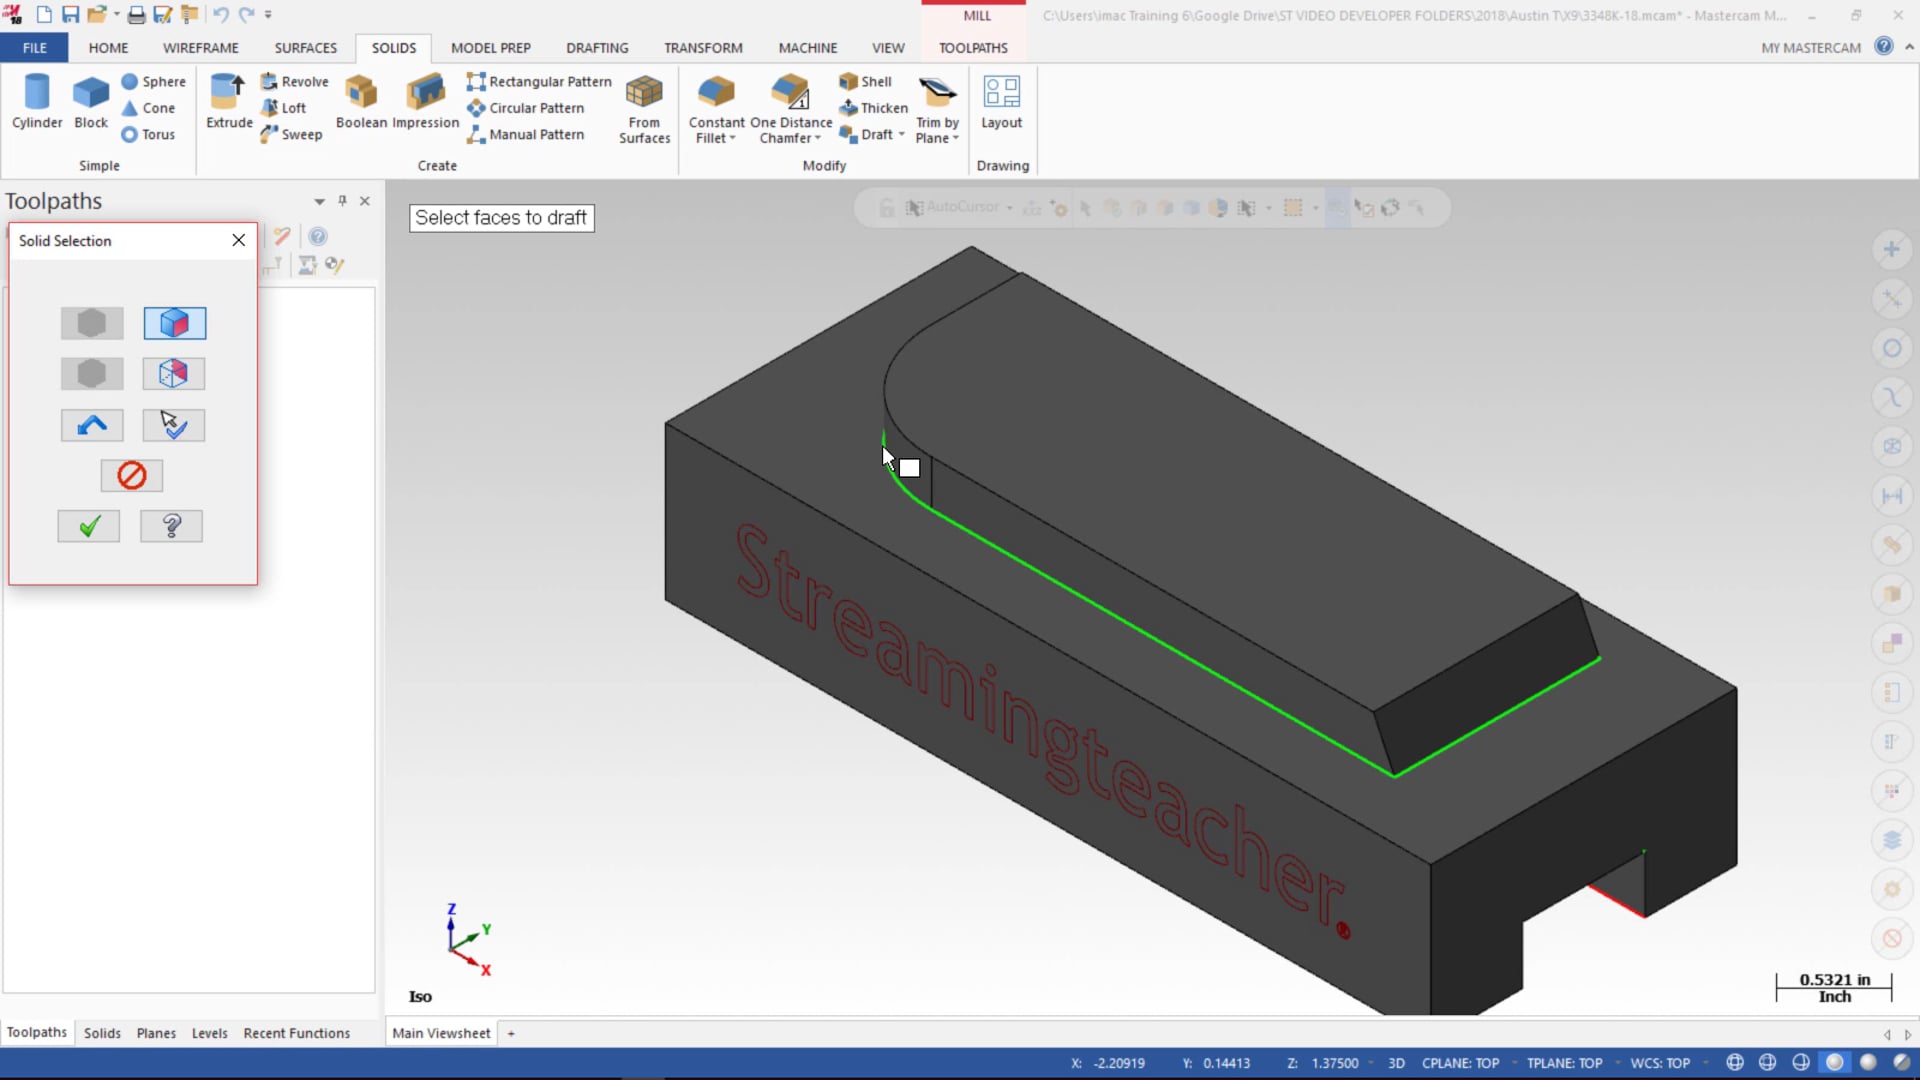Open the Extrude solid tool
The image size is (1920, 1080).
[x=229, y=101]
